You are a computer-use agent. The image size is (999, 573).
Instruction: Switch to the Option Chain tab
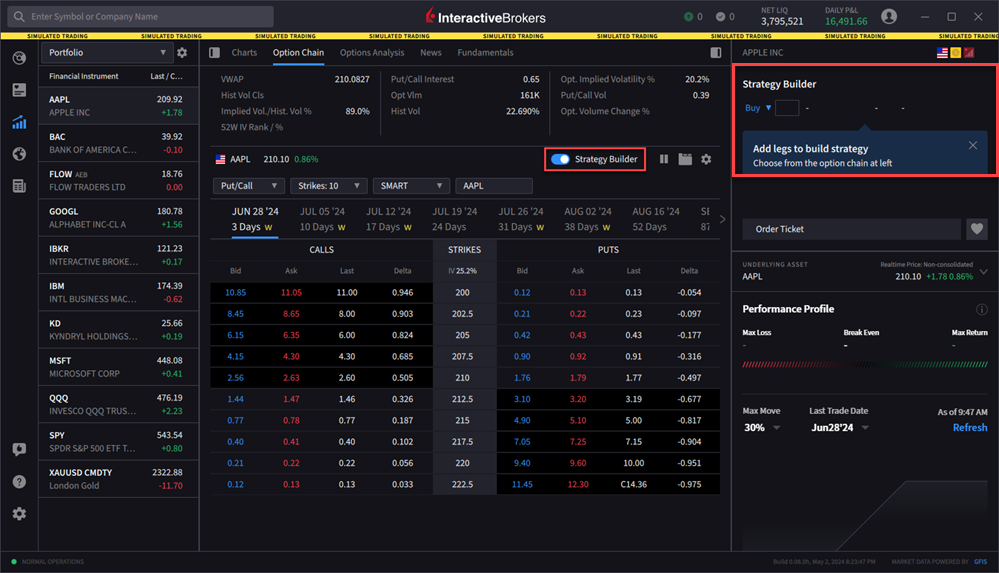coord(298,53)
